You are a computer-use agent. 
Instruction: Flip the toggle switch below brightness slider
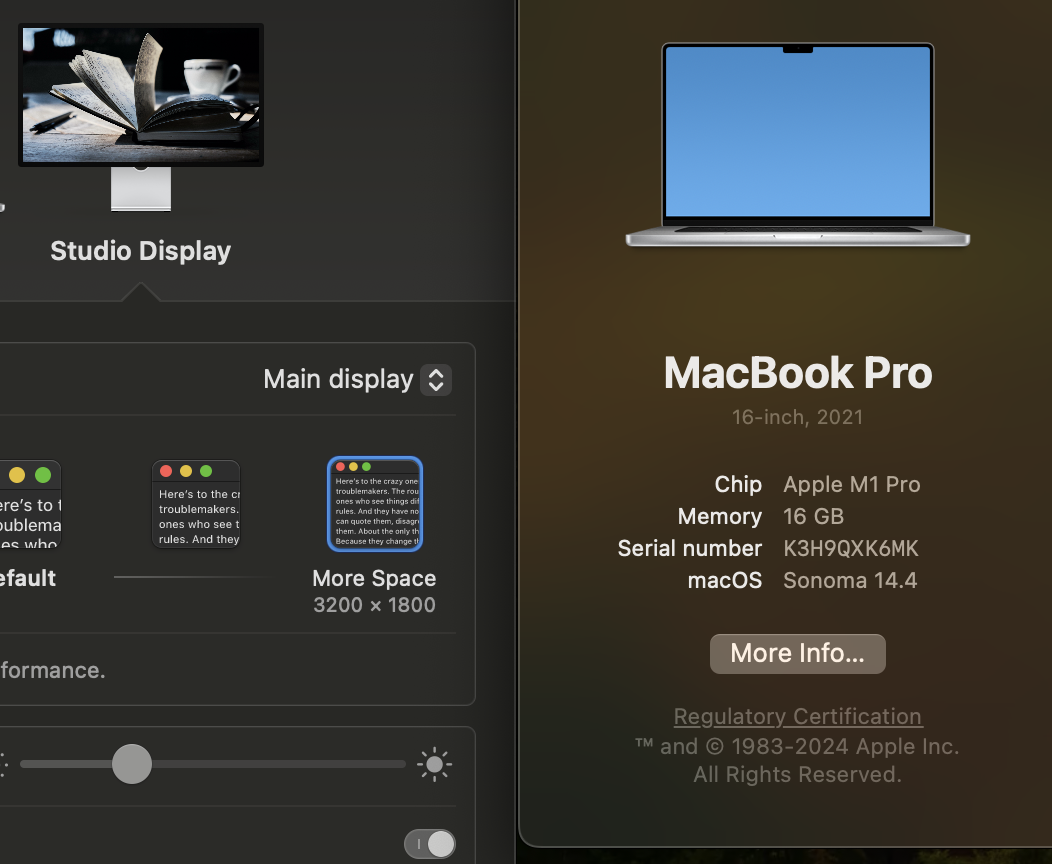click(430, 844)
